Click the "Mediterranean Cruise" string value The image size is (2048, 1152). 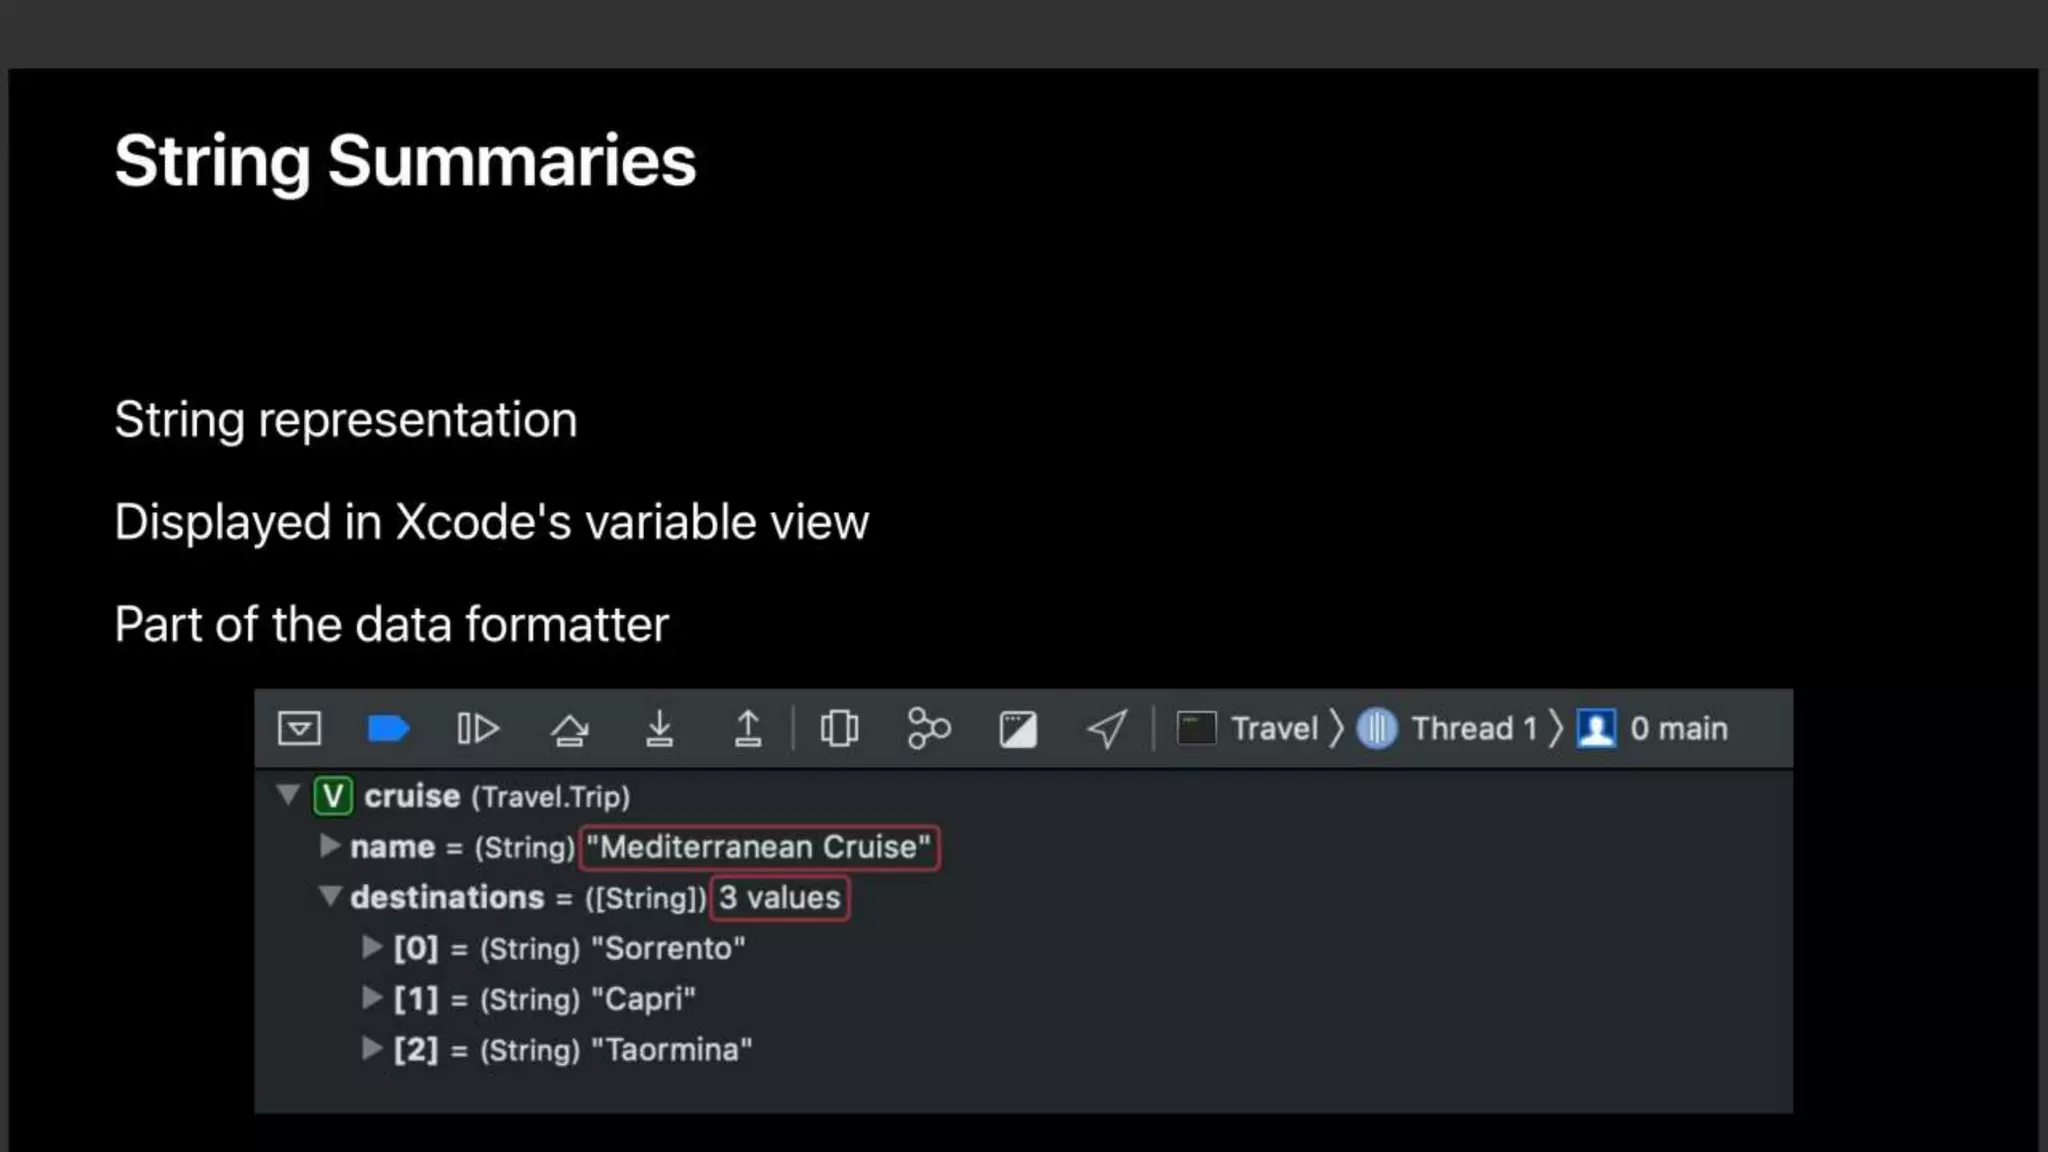click(758, 847)
